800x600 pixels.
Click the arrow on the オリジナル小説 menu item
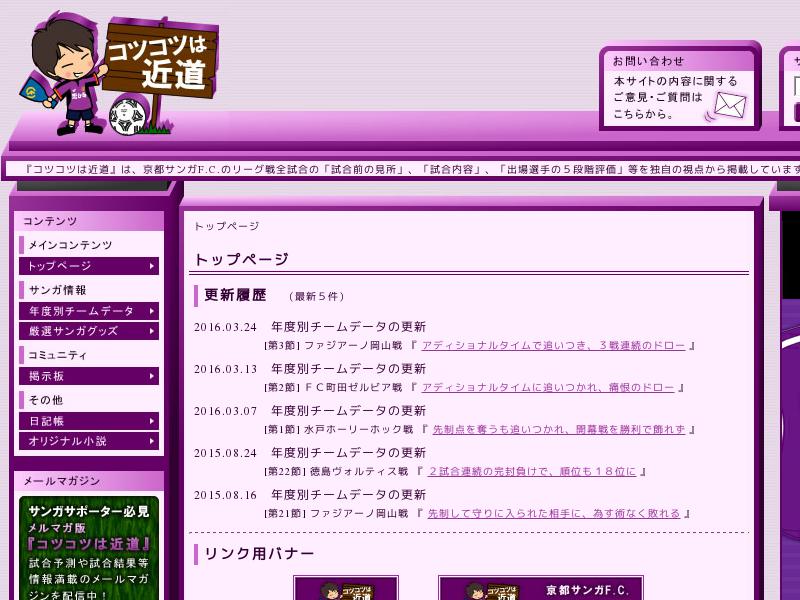pos(152,441)
